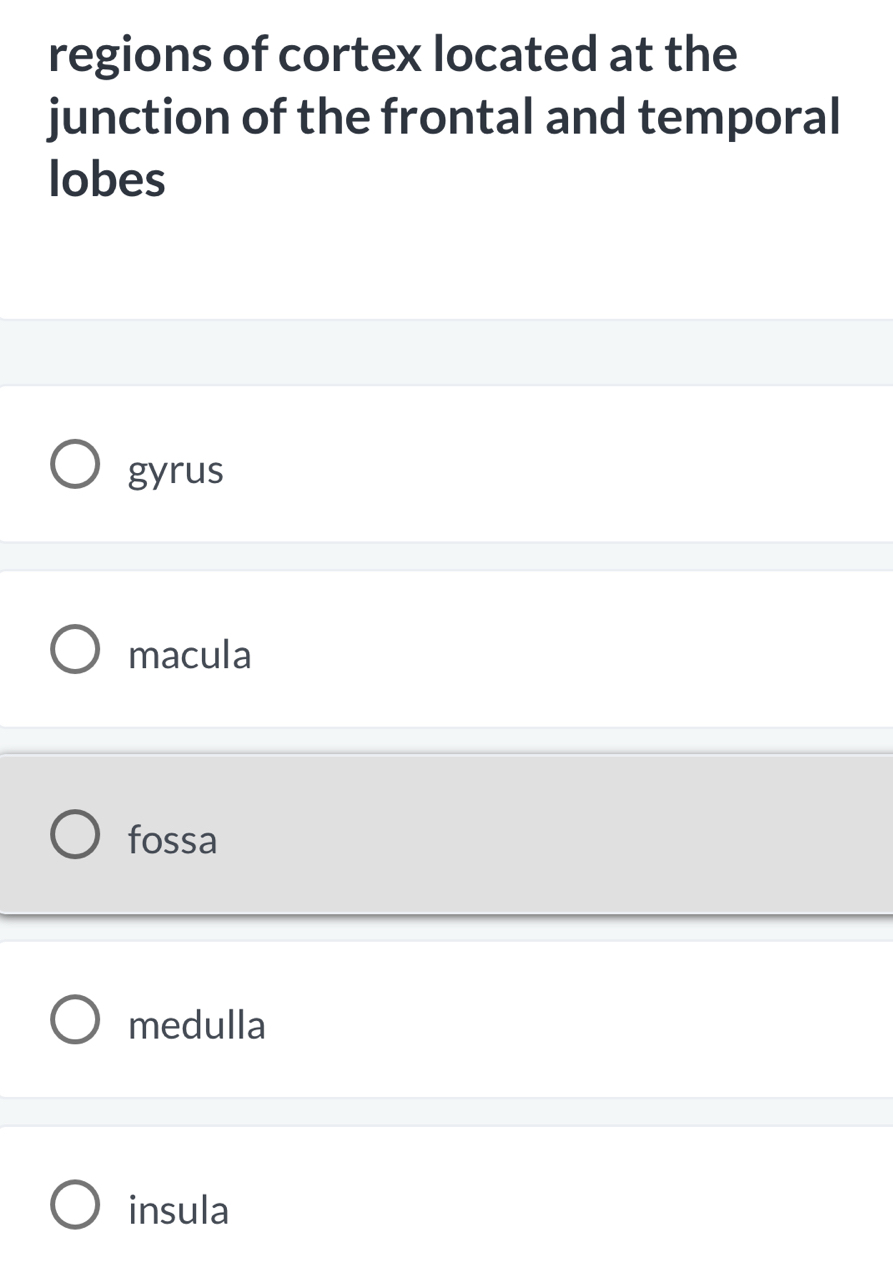Click the question text about cortex regions
Screen dimensions: 893x1273
tap(444, 117)
